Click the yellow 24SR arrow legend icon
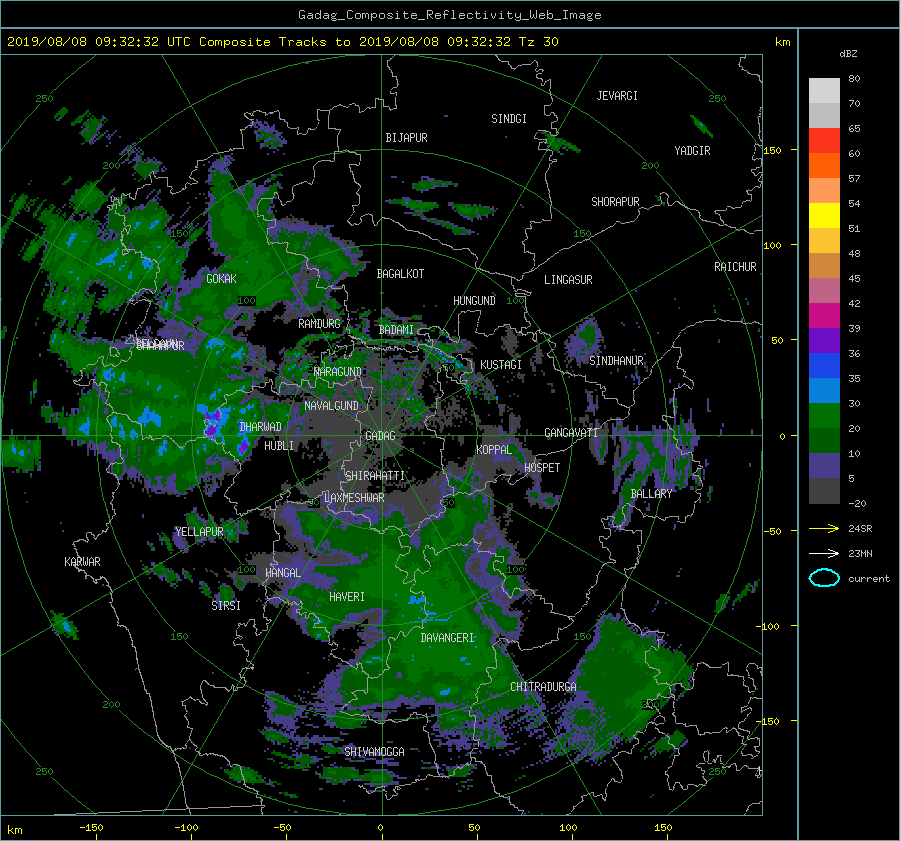900x841 pixels. coord(824,528)
